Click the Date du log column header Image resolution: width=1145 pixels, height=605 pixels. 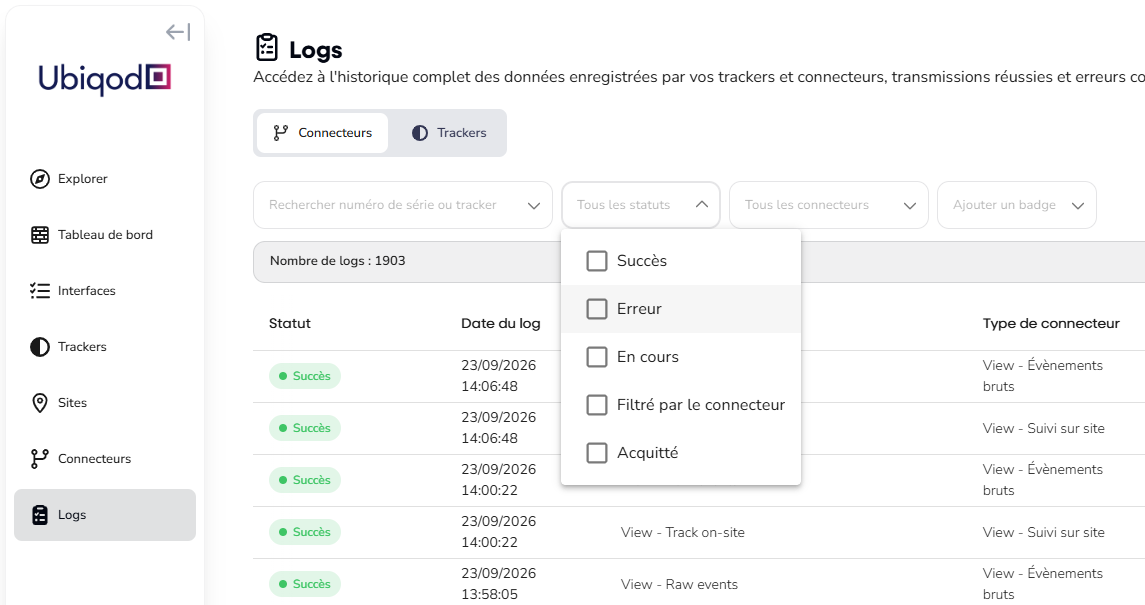501,323
